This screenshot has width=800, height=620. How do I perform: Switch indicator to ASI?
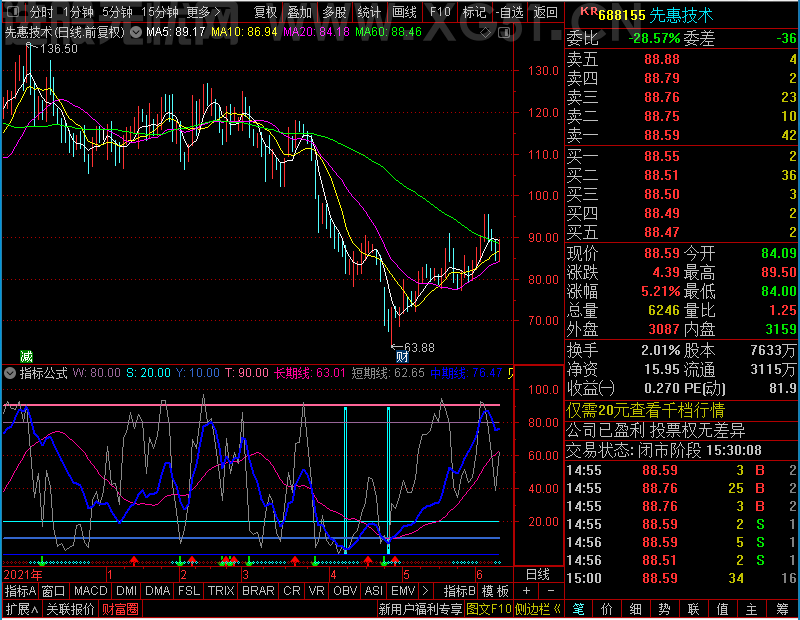point(374,591)
